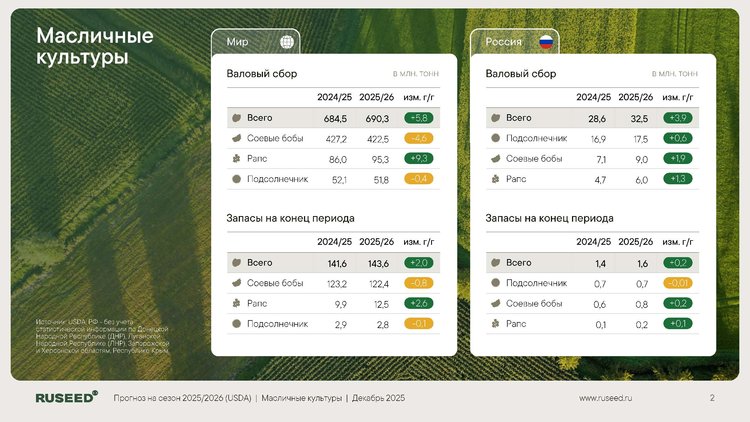Click the Всего icon in Russia Запасы table

click(494, 262)
